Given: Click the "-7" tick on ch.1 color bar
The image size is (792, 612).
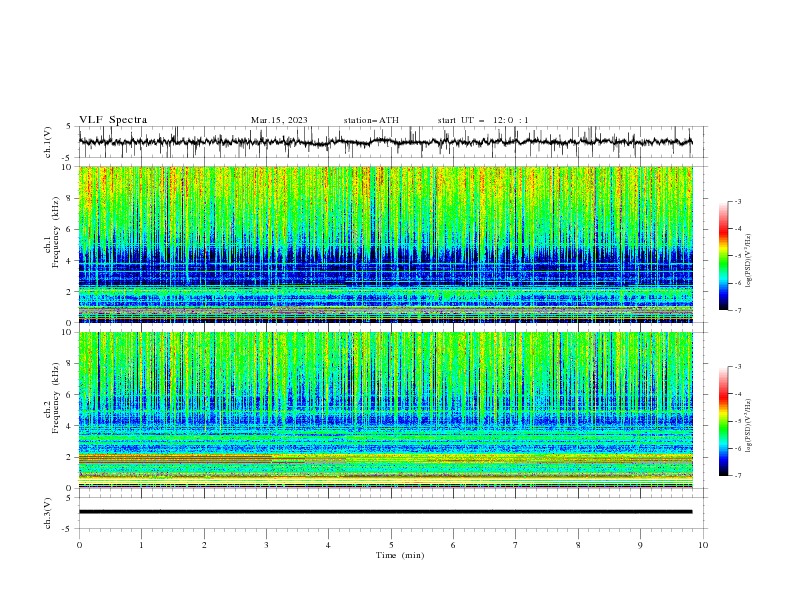Looking at the screenshot, I should click(x=737, y=310).
